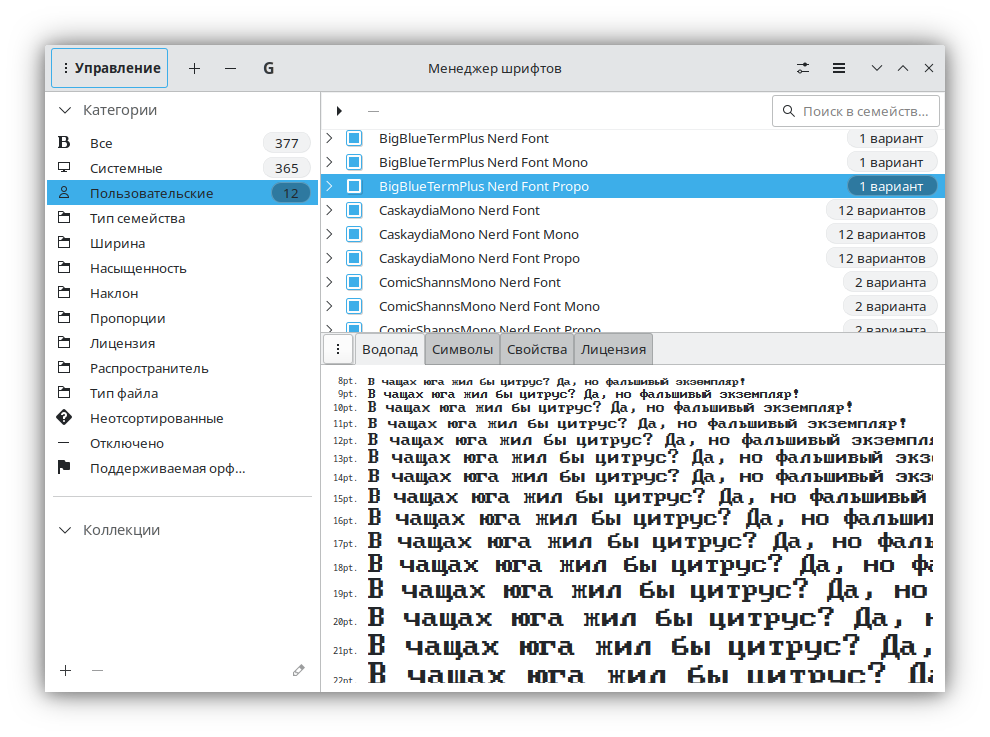Expand BigBlueTermPlus Nerd Font Propo row
Image resolution: width=990 pixels, height=737 pixels.
pos(329,186)
